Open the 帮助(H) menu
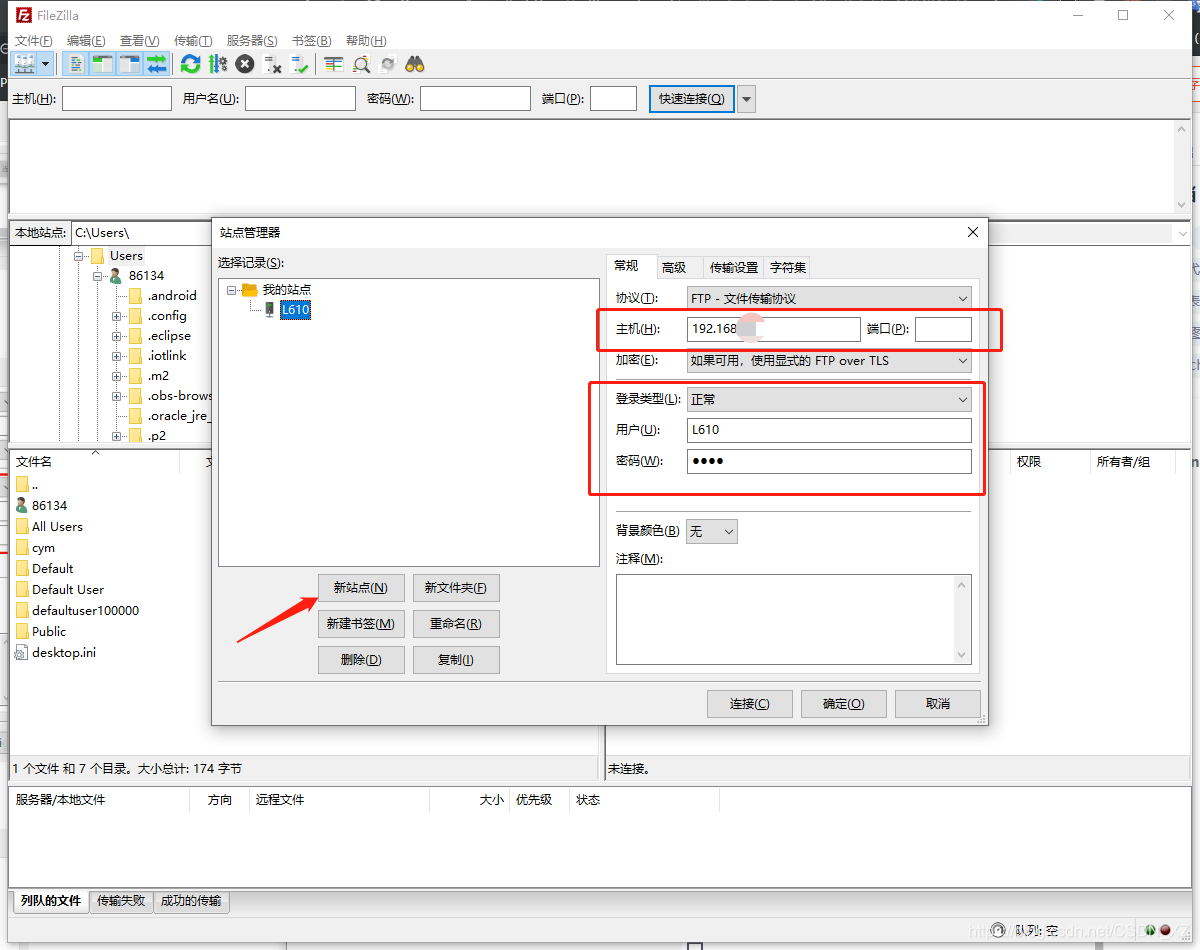 click(366, 41)
